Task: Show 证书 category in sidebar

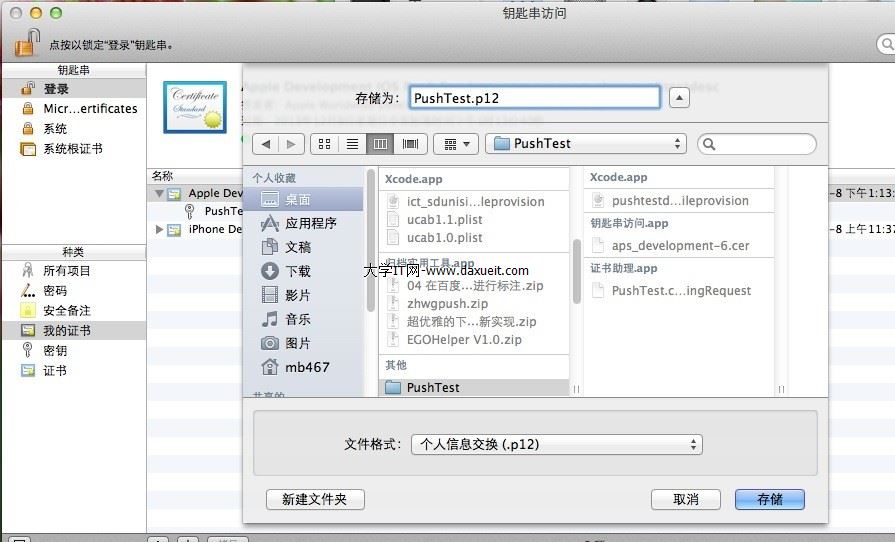Action: pyautogui.click(x=74, y=370)
